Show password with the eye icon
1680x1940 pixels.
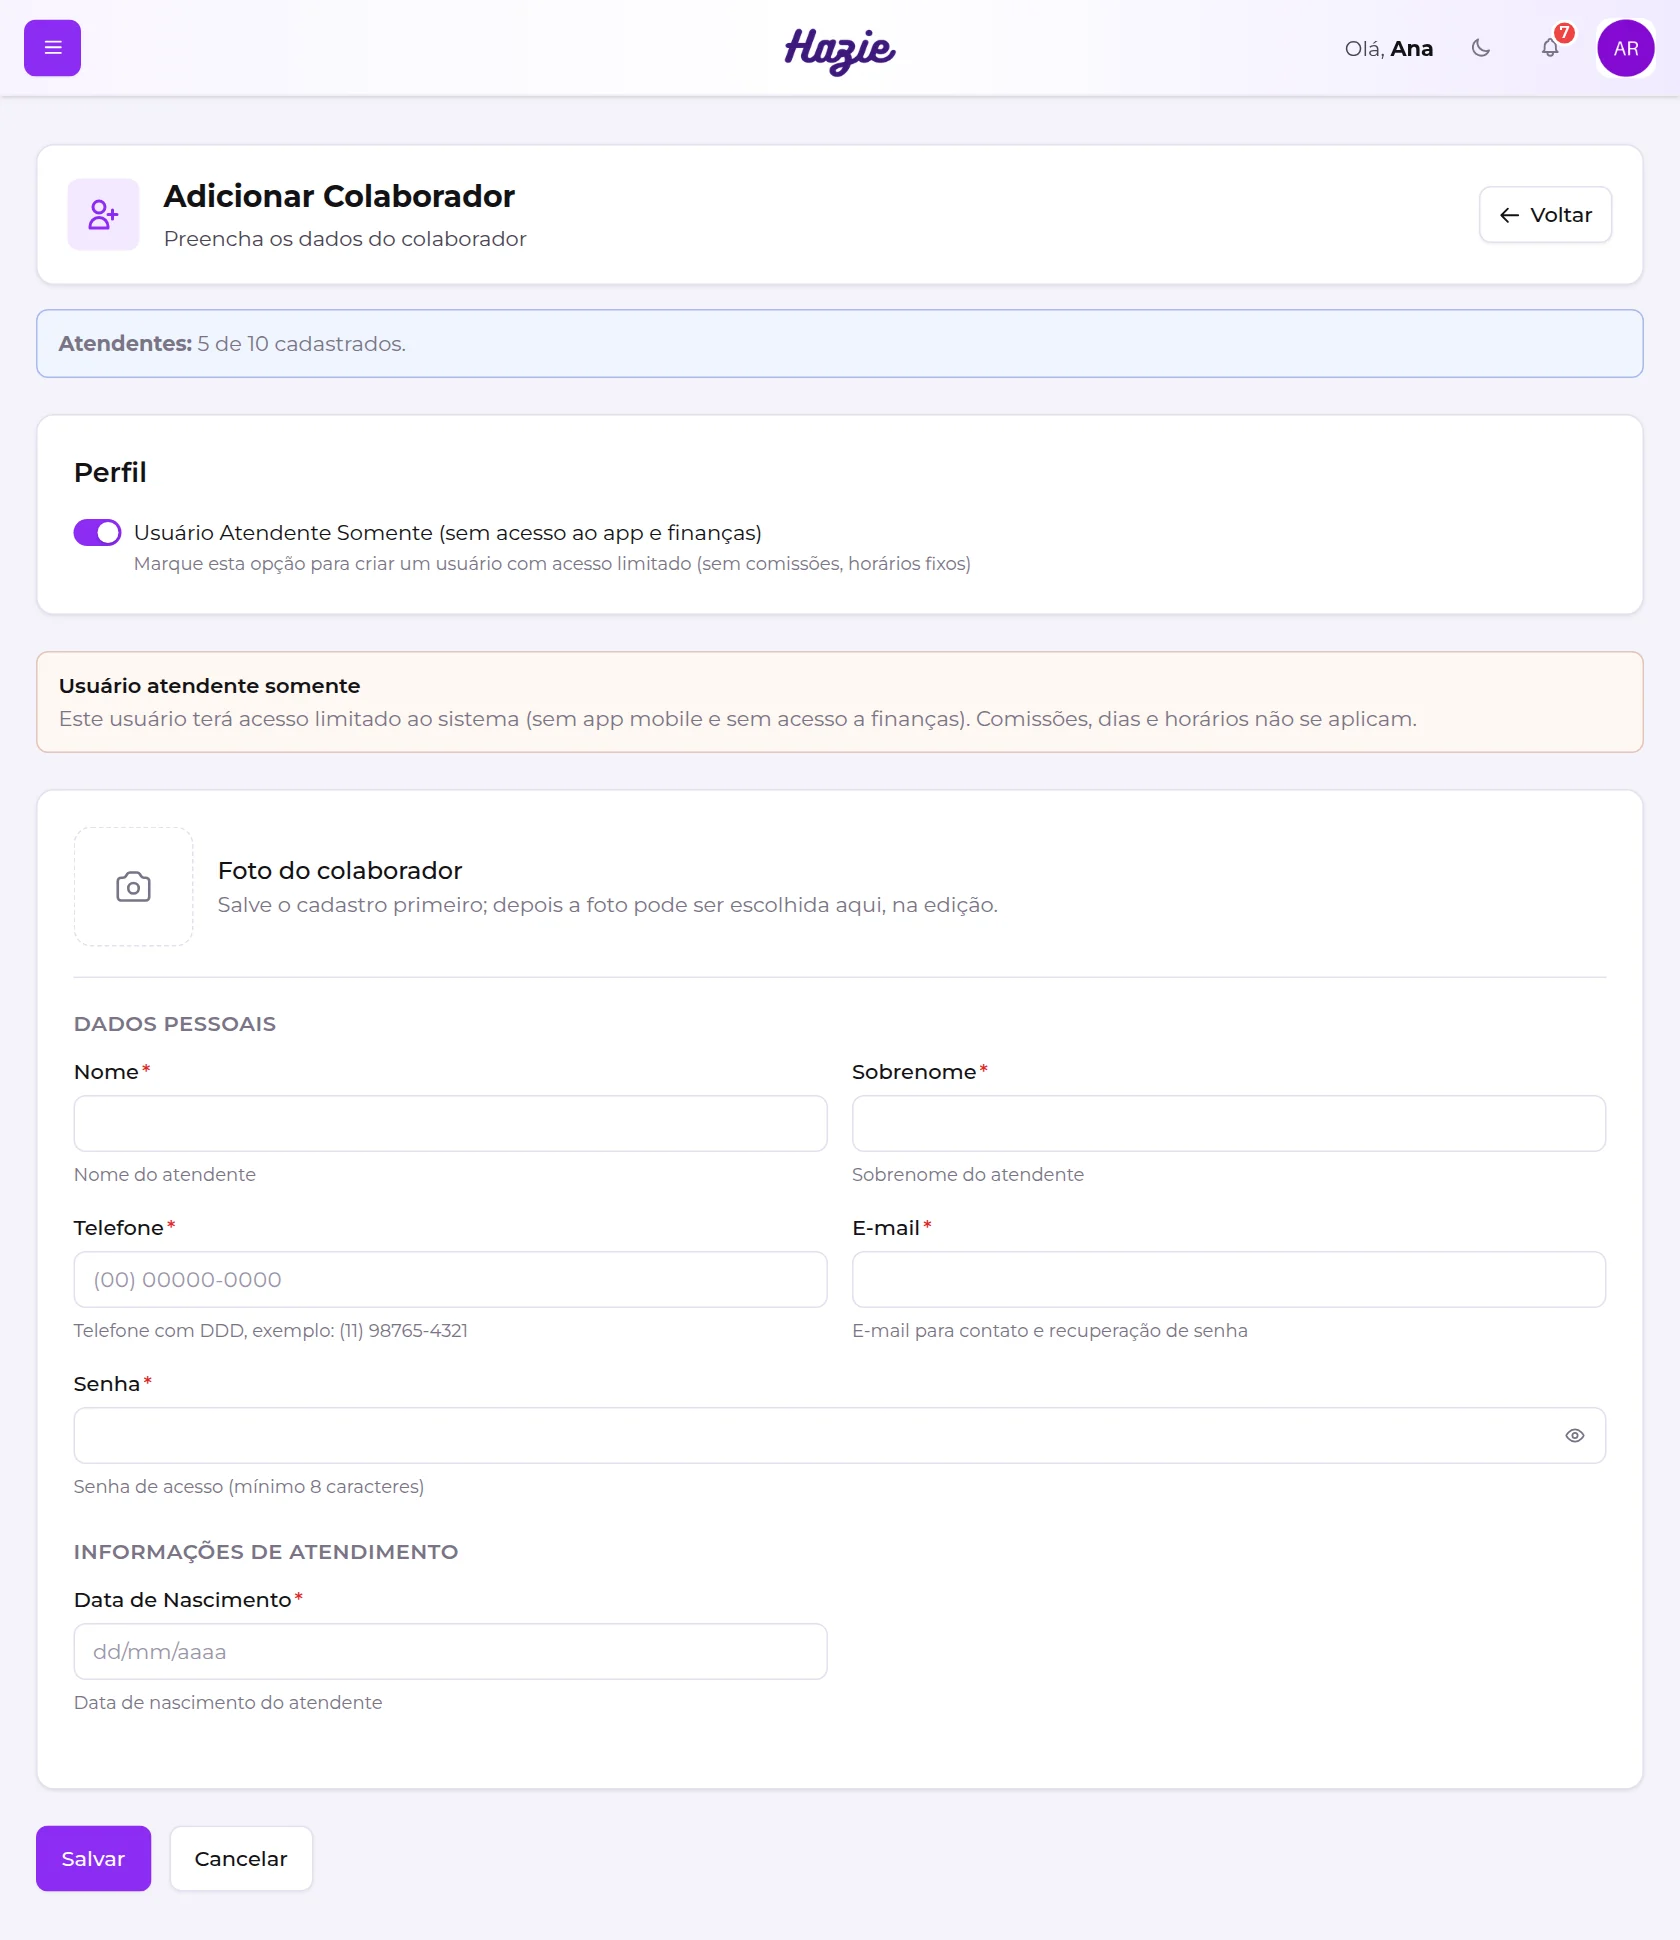pos(1575,1436)
